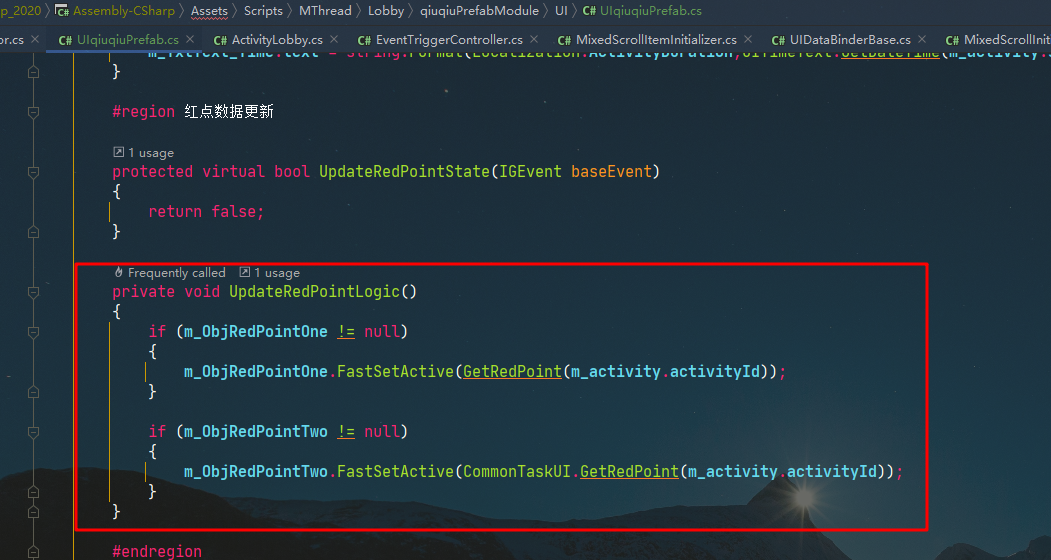Click 'protected' keyword of UpdateRedPointState
This screenshot has height=560, width=1051.
[152, 172]
